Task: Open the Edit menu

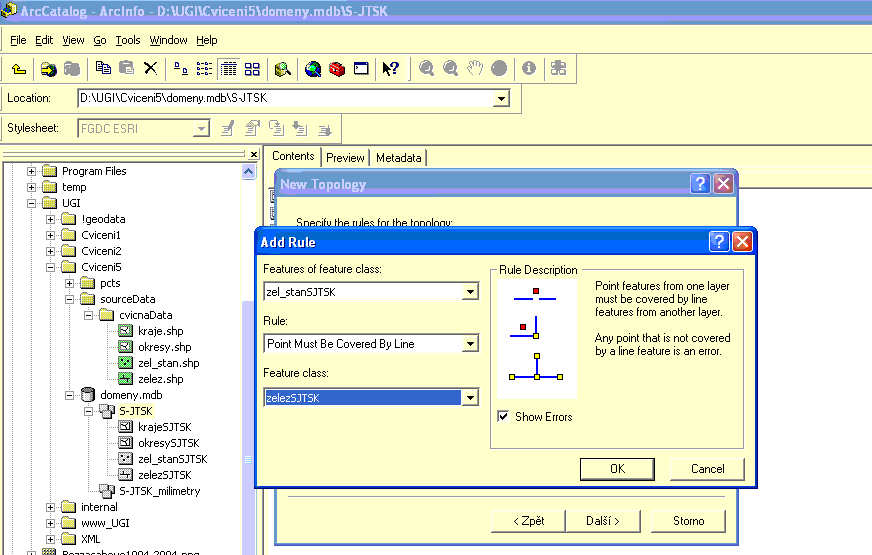Action: coord(44,40)
